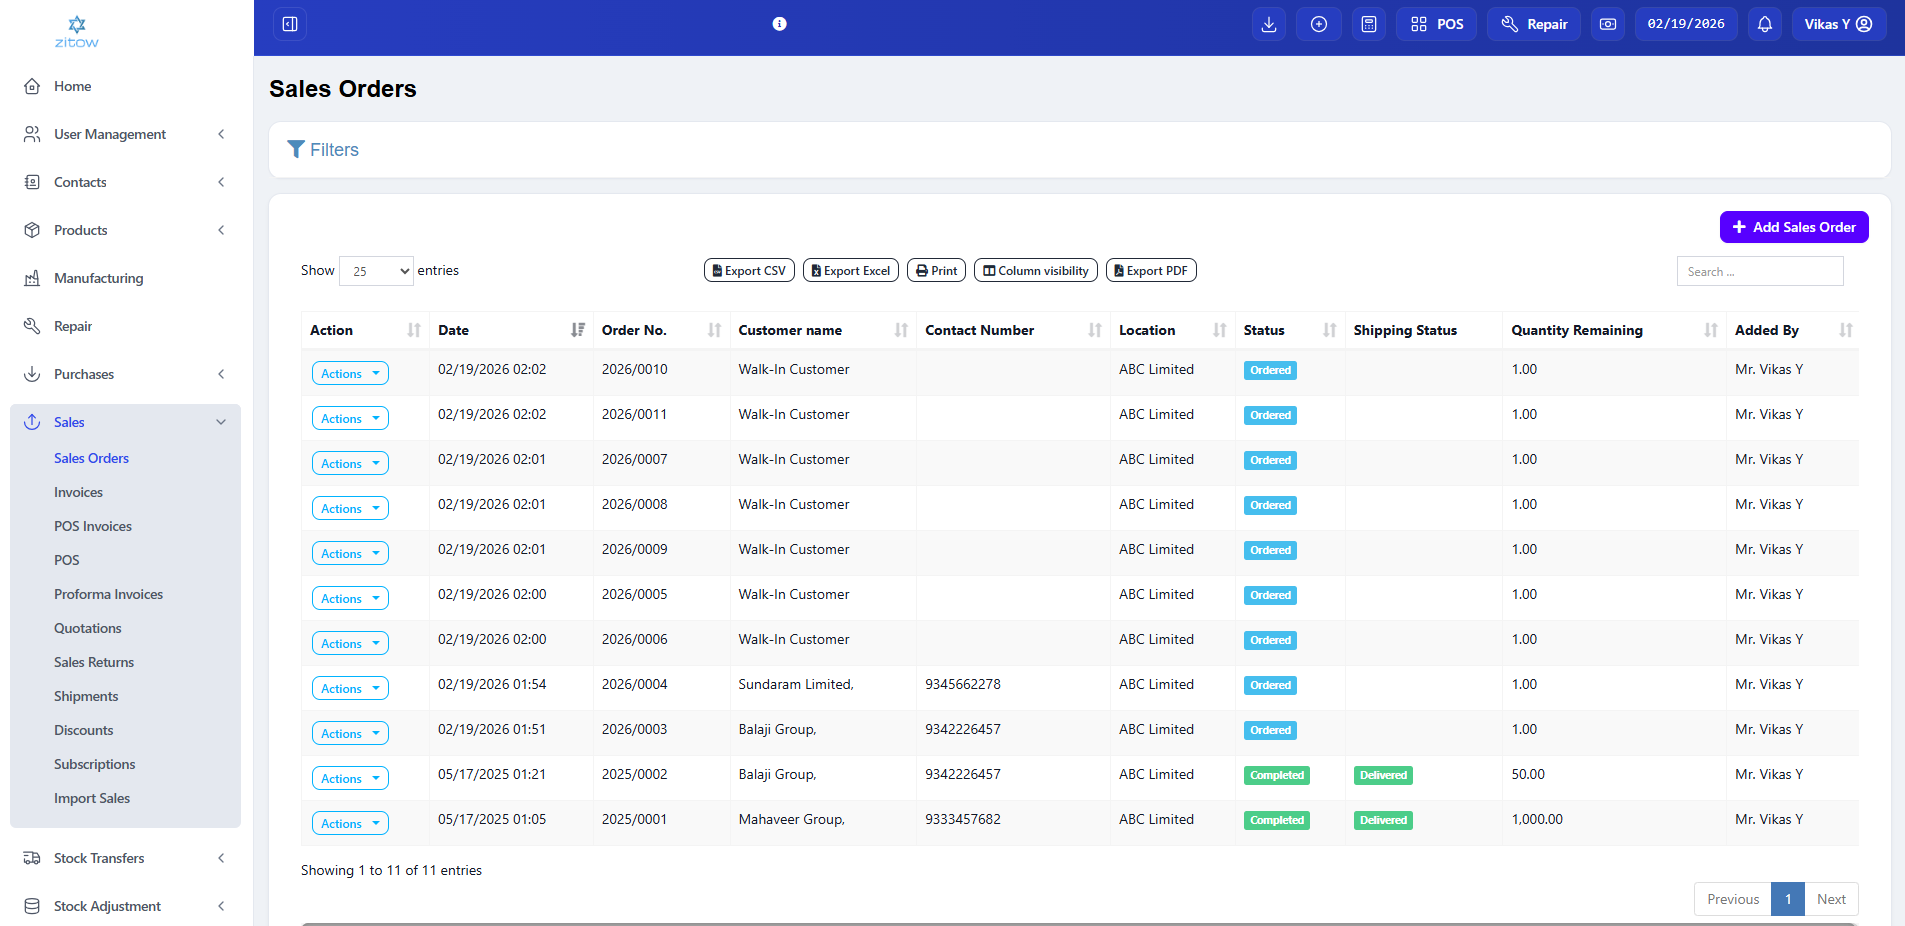
Task: Select the calculator icon in the top bar
Action: [x=1368, y=23]
